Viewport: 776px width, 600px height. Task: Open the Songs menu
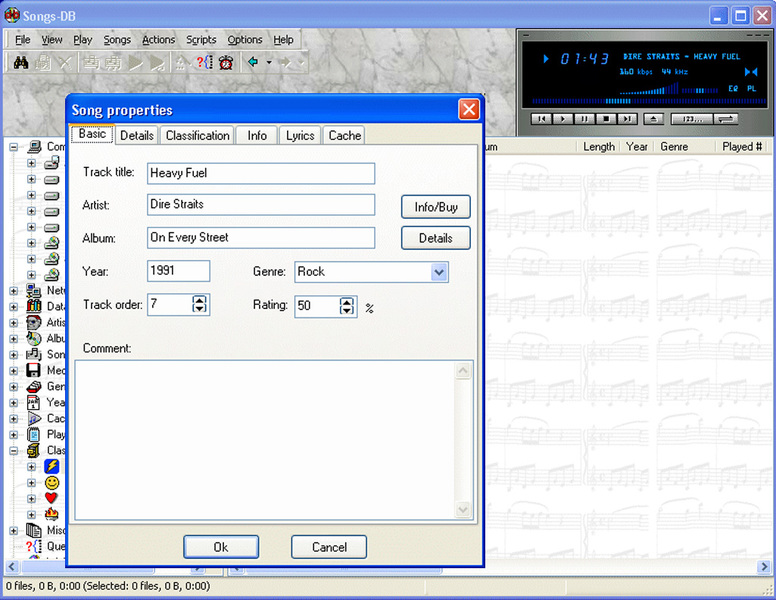pos(117,40)
